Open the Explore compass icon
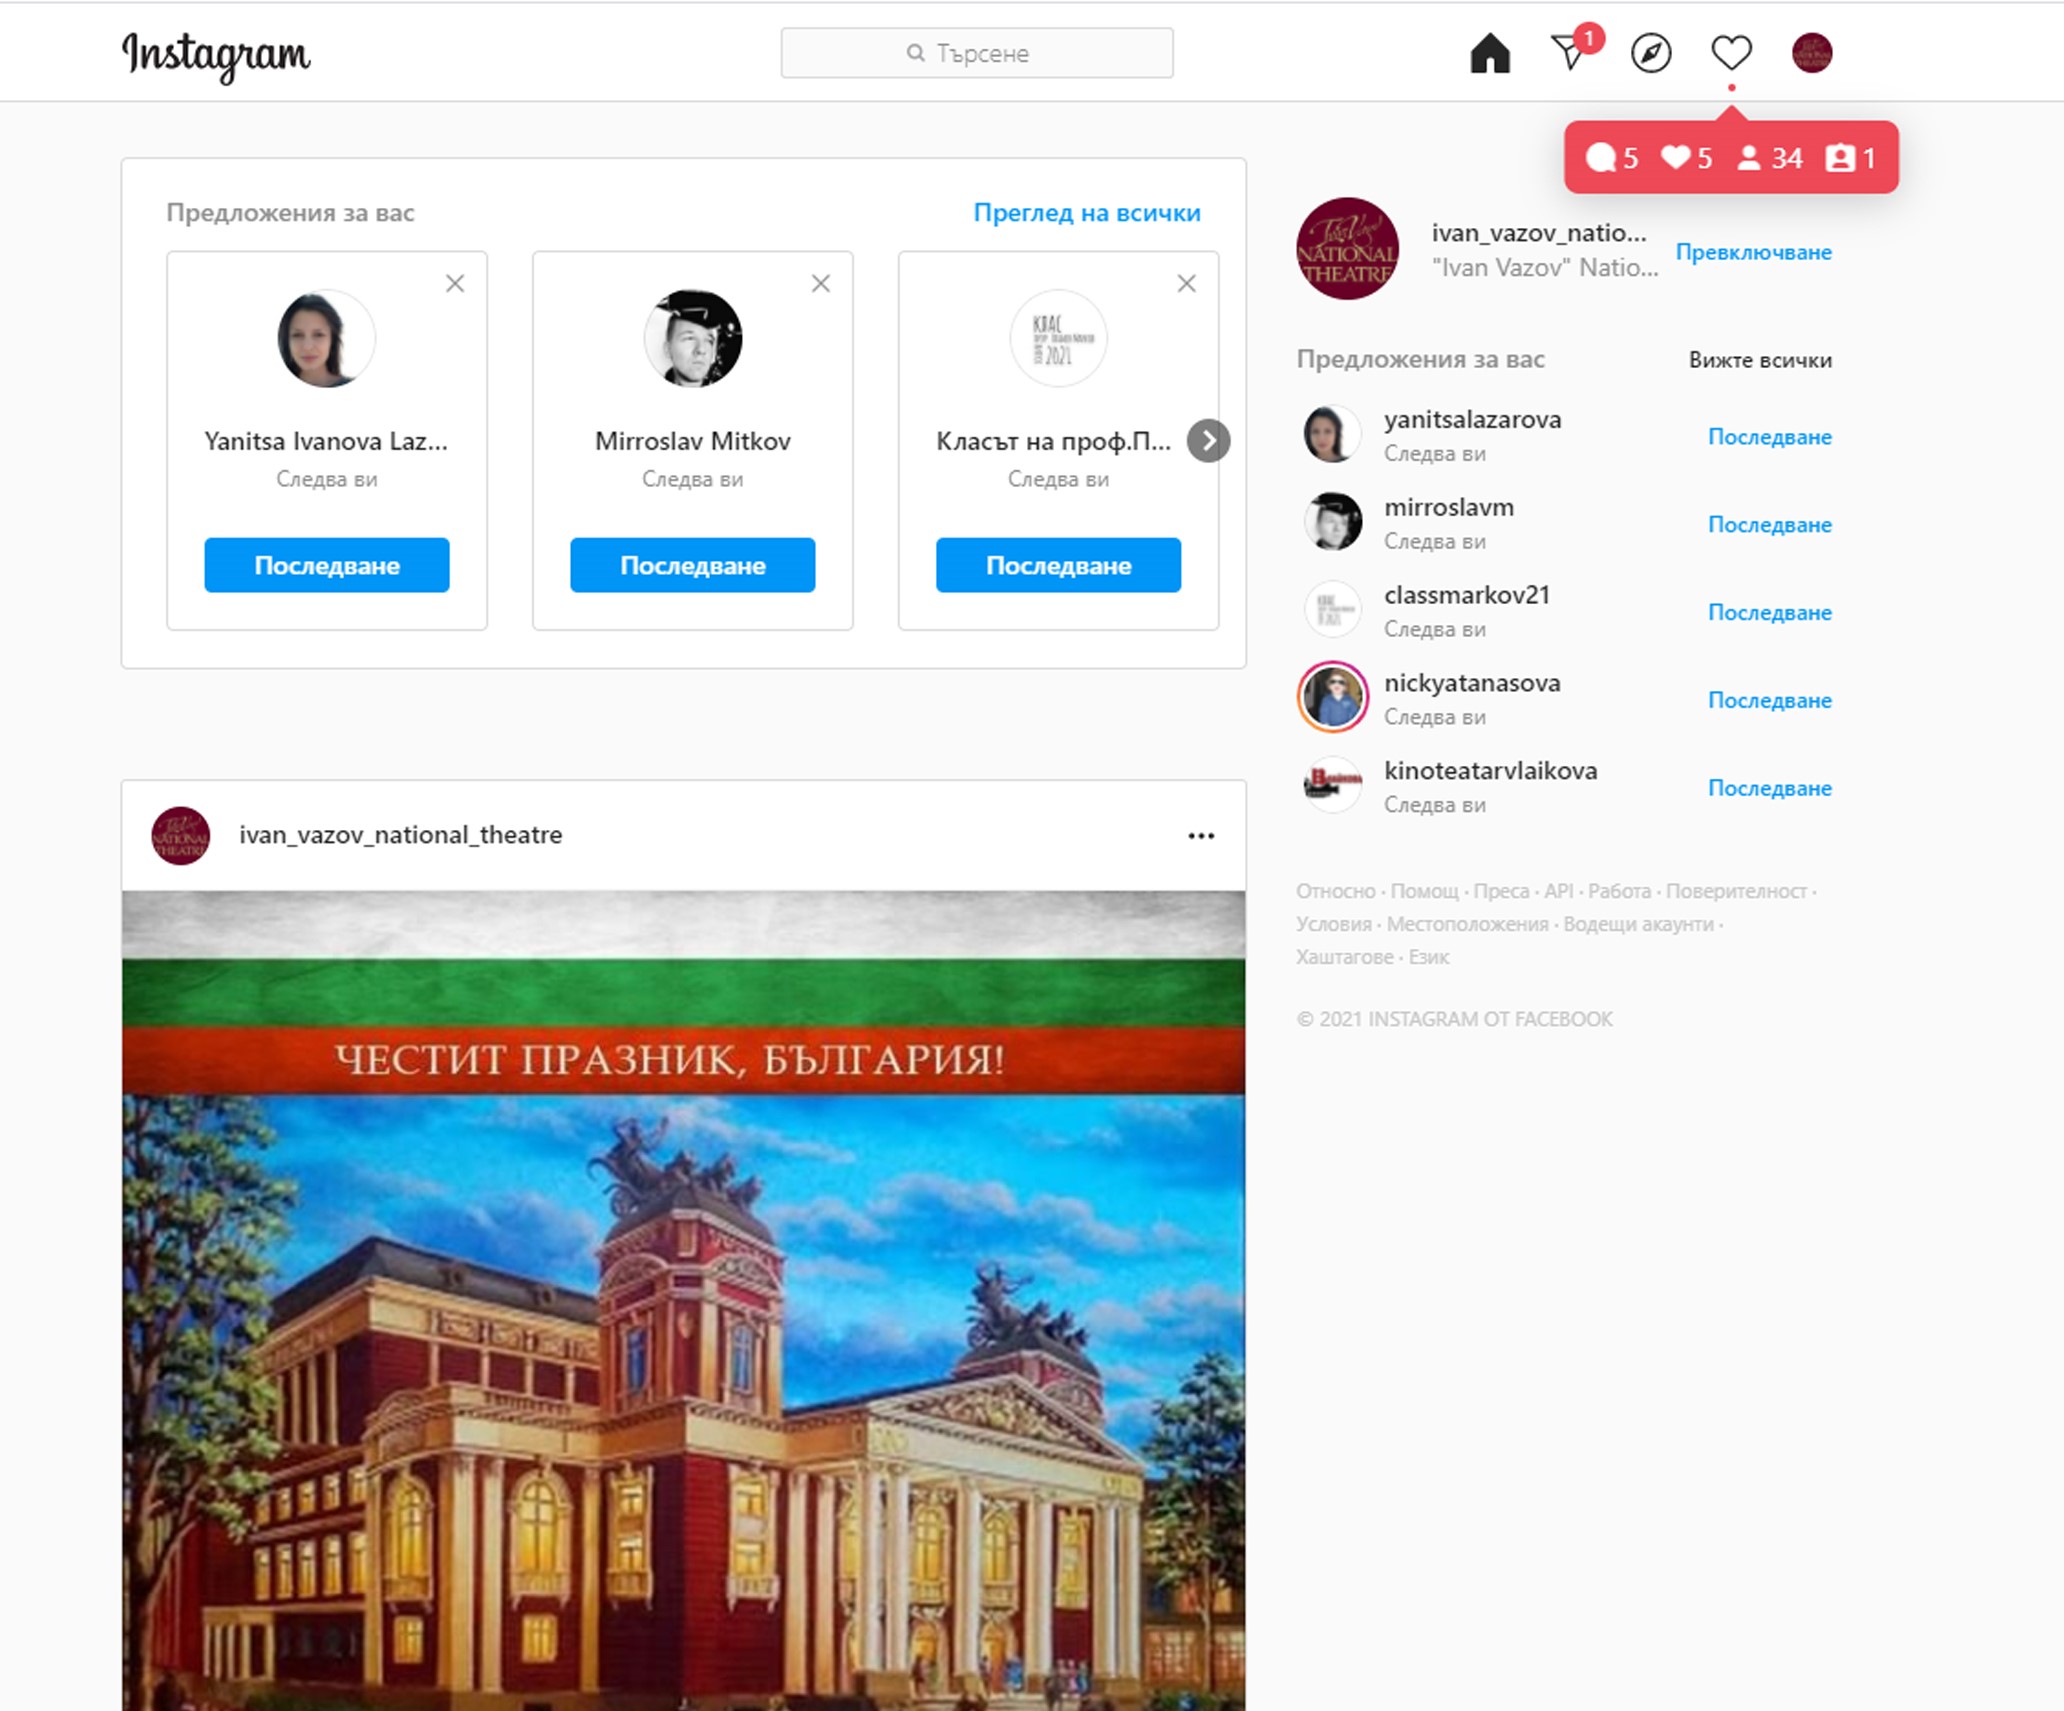Screen dimensions: 2064x1711 pyautogui.click(x=1650, y=53)
